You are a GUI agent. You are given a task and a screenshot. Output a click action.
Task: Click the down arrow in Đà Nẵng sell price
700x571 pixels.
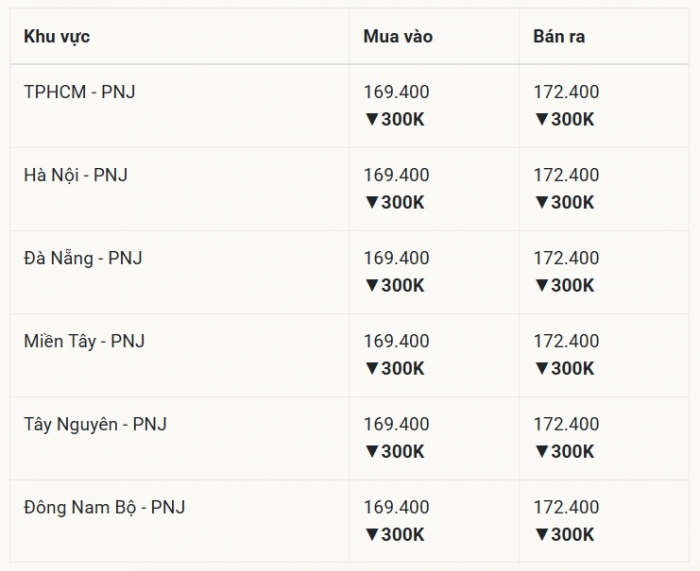[541, 285]
